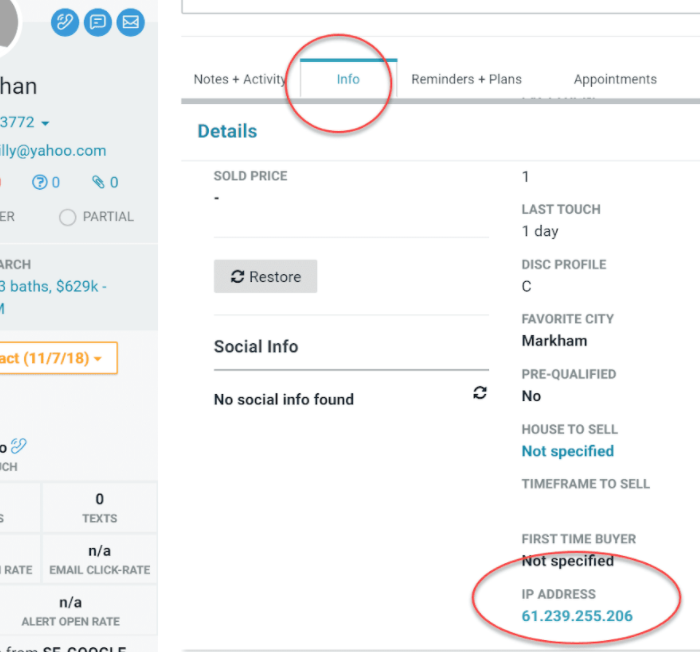Open the orange contact date dropdown
Screen dimensions: 700x652
[x=58, y=358]
